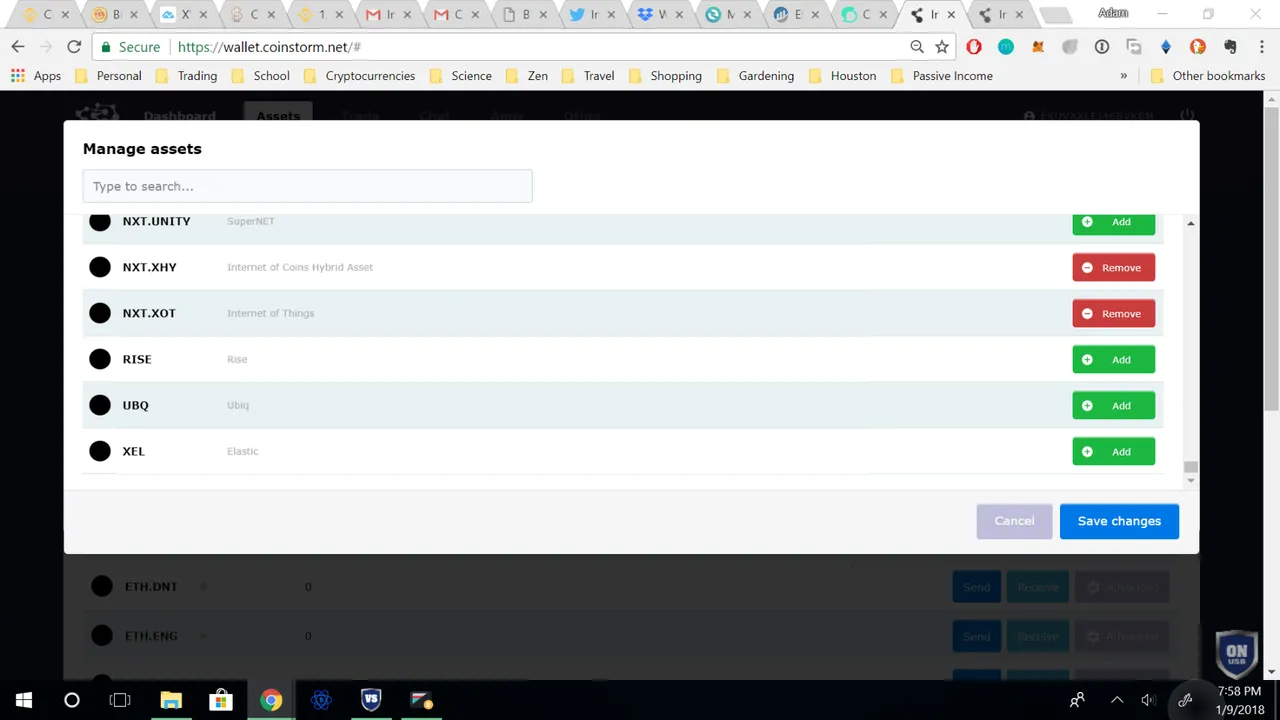This screenshot has height=720, width=1280.
Task: Add the XEL Elastic asset
Action: (x=1113, y=452)
